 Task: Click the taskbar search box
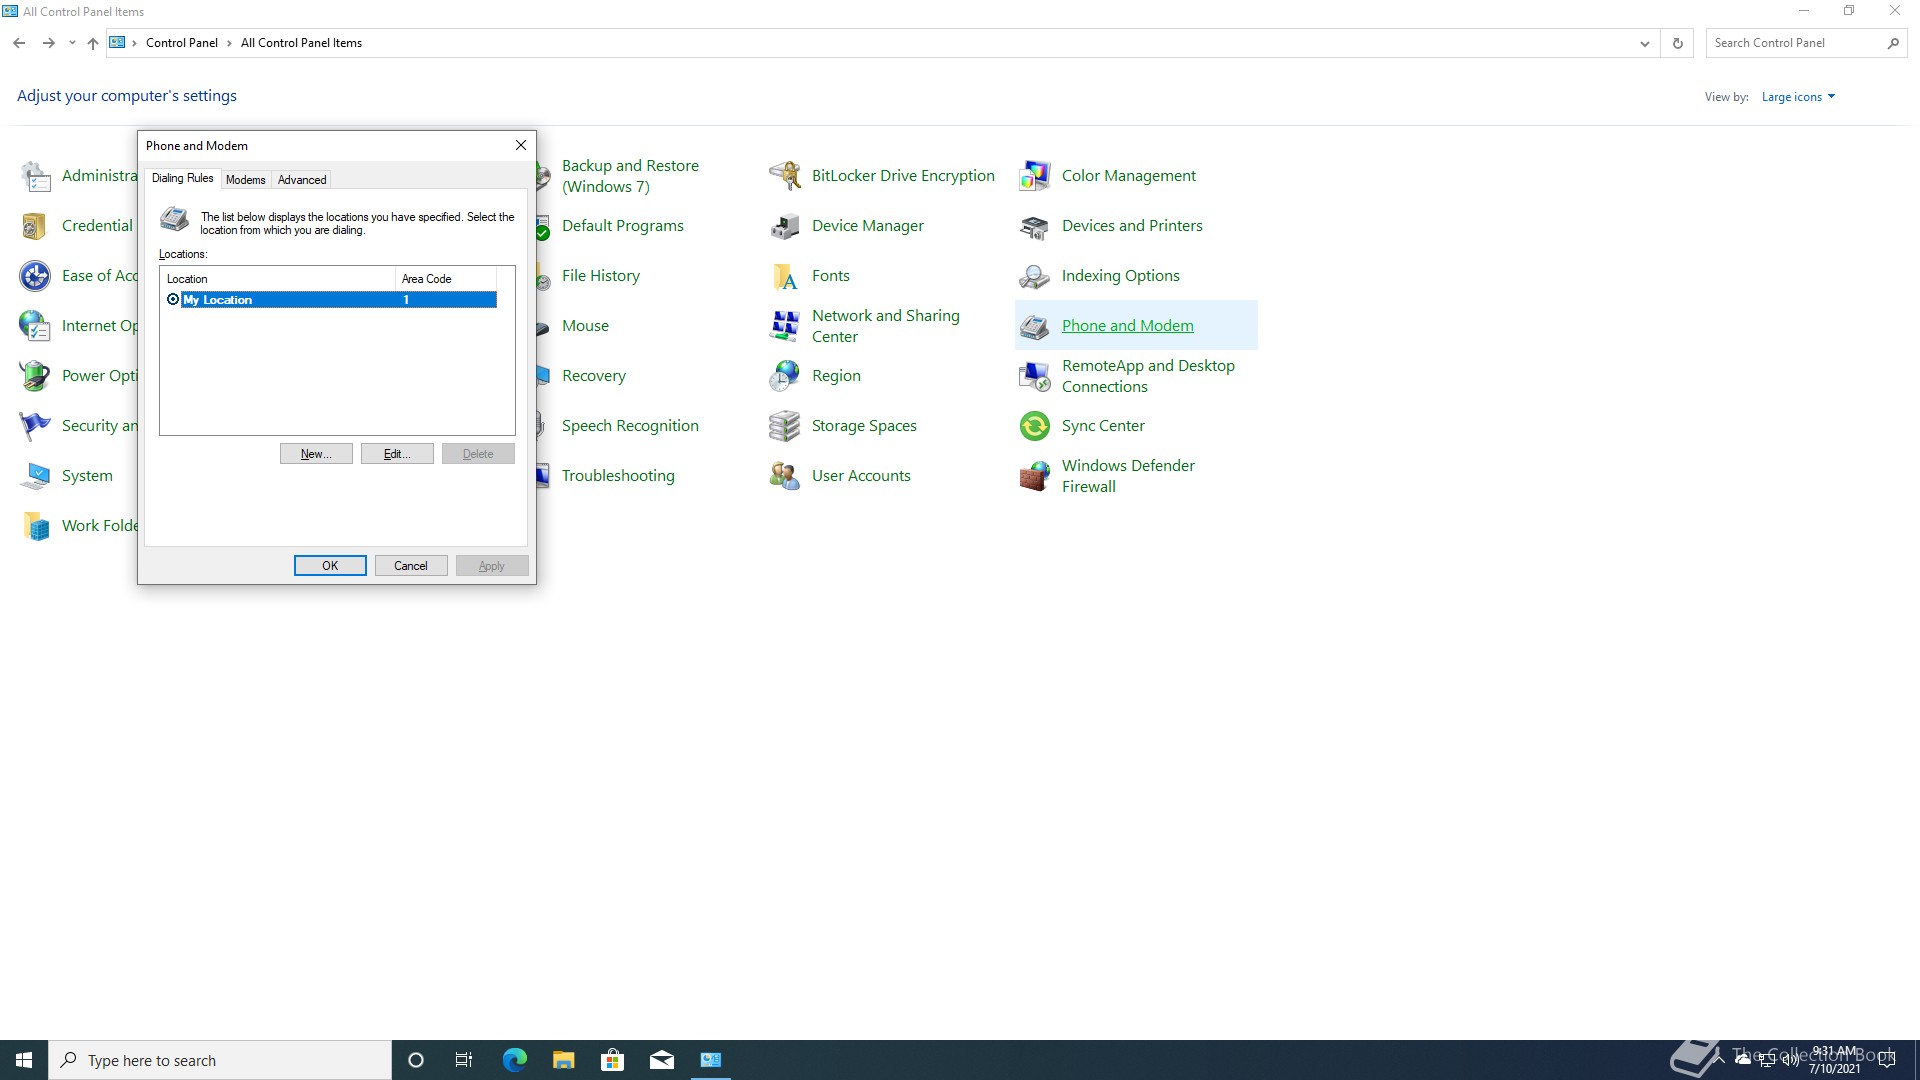pyautogui.click(x=220, y=1060)
